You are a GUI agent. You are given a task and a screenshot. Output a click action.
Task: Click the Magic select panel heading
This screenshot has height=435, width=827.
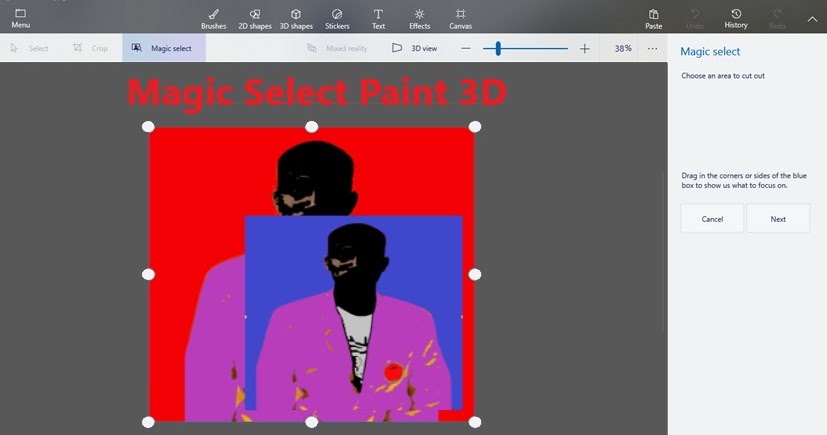coord(710,52)
